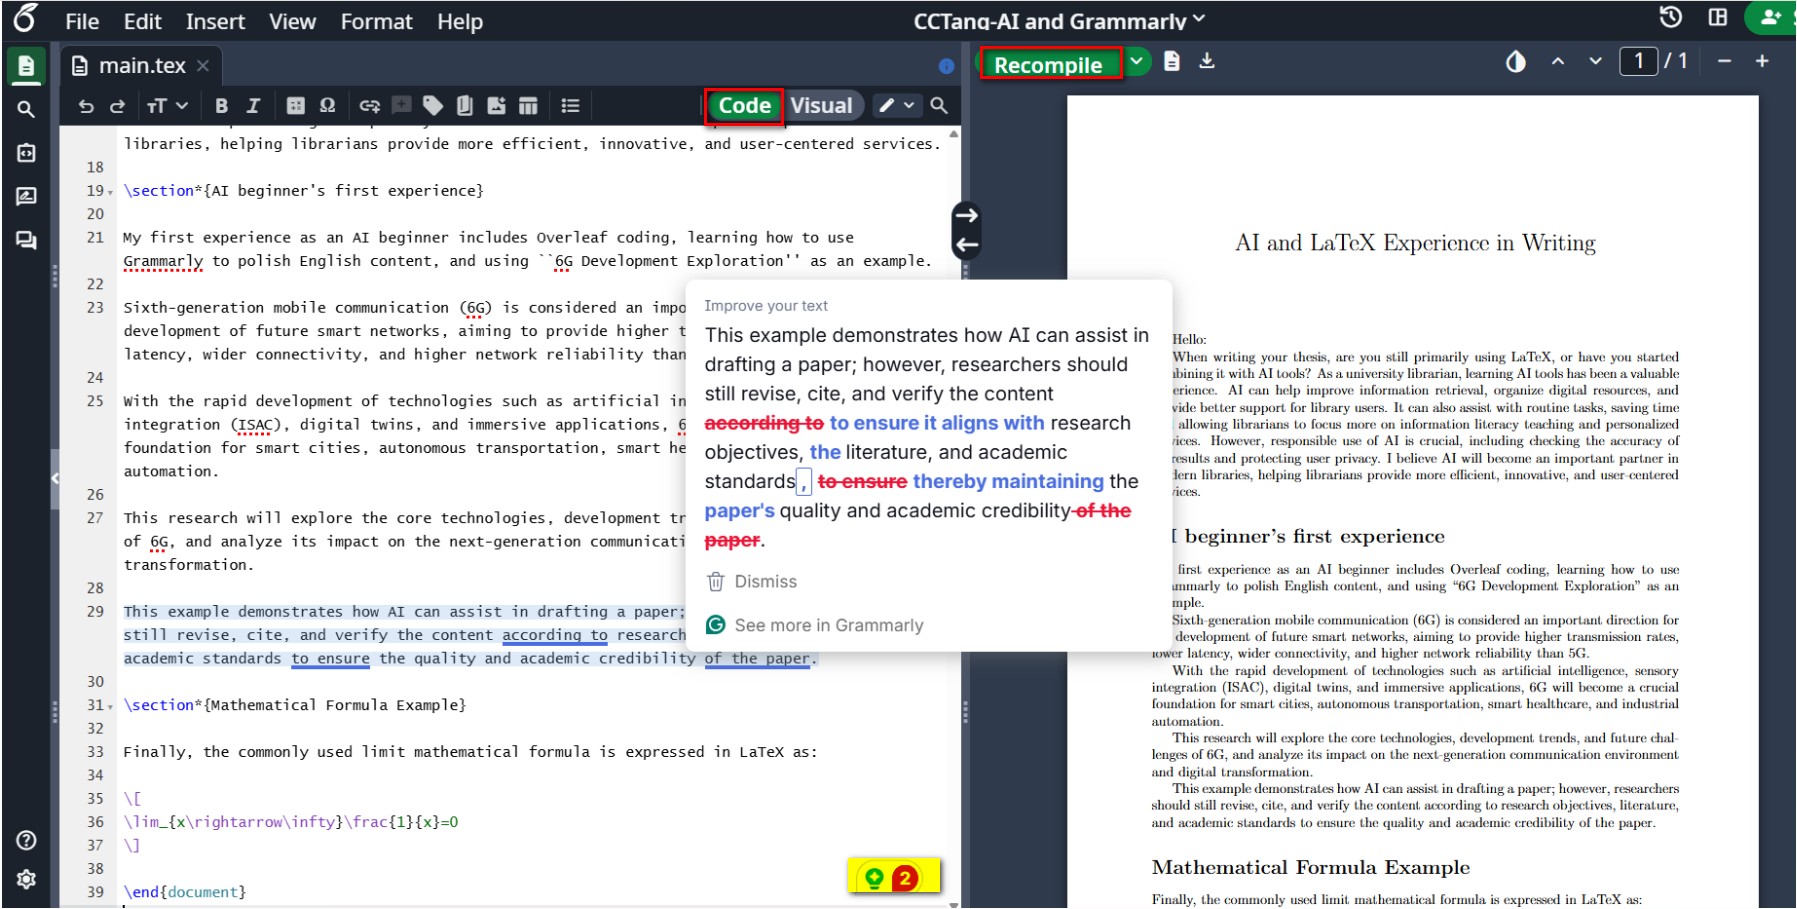Open editor search magnifier
The image size is (1797, 909).
click(938, 105)
